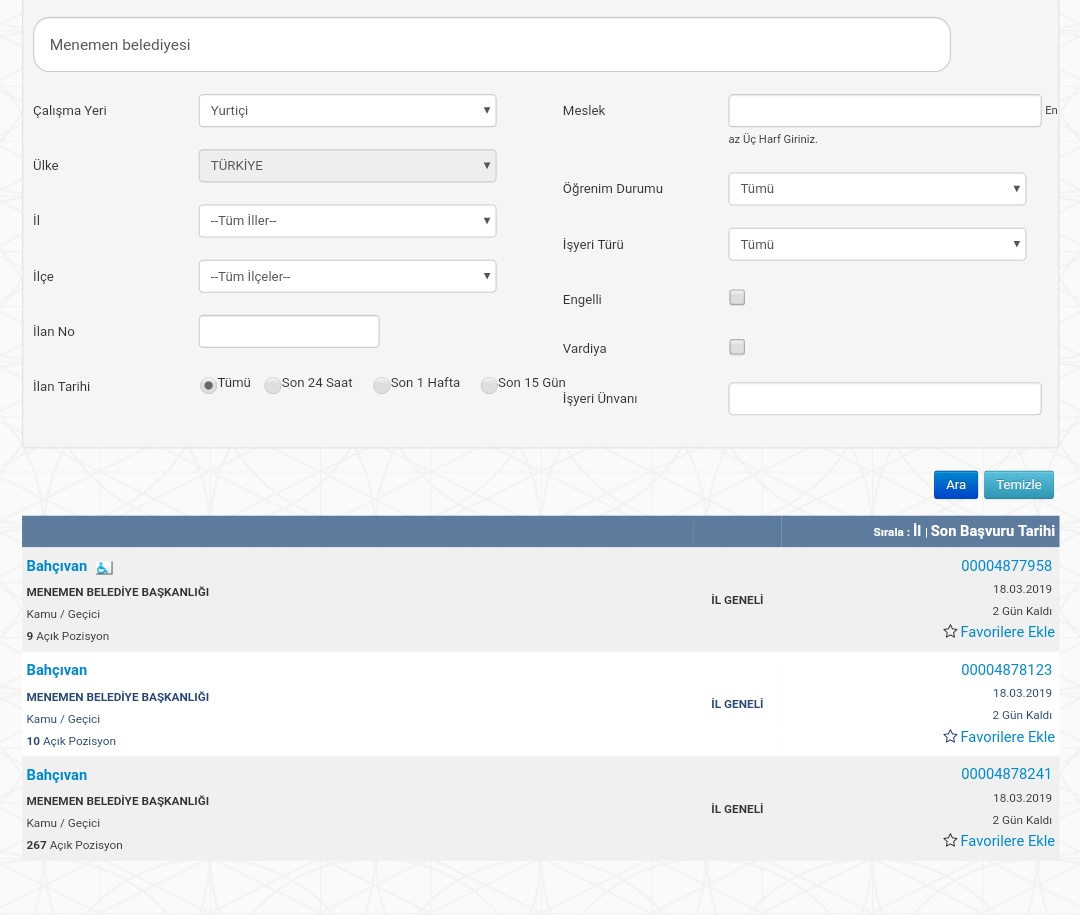Viewport: 1080px width, 915px height.
Task: Click the 267 Açık Pozisyon text
Action: pyautogui.click(x=74, y=845)
